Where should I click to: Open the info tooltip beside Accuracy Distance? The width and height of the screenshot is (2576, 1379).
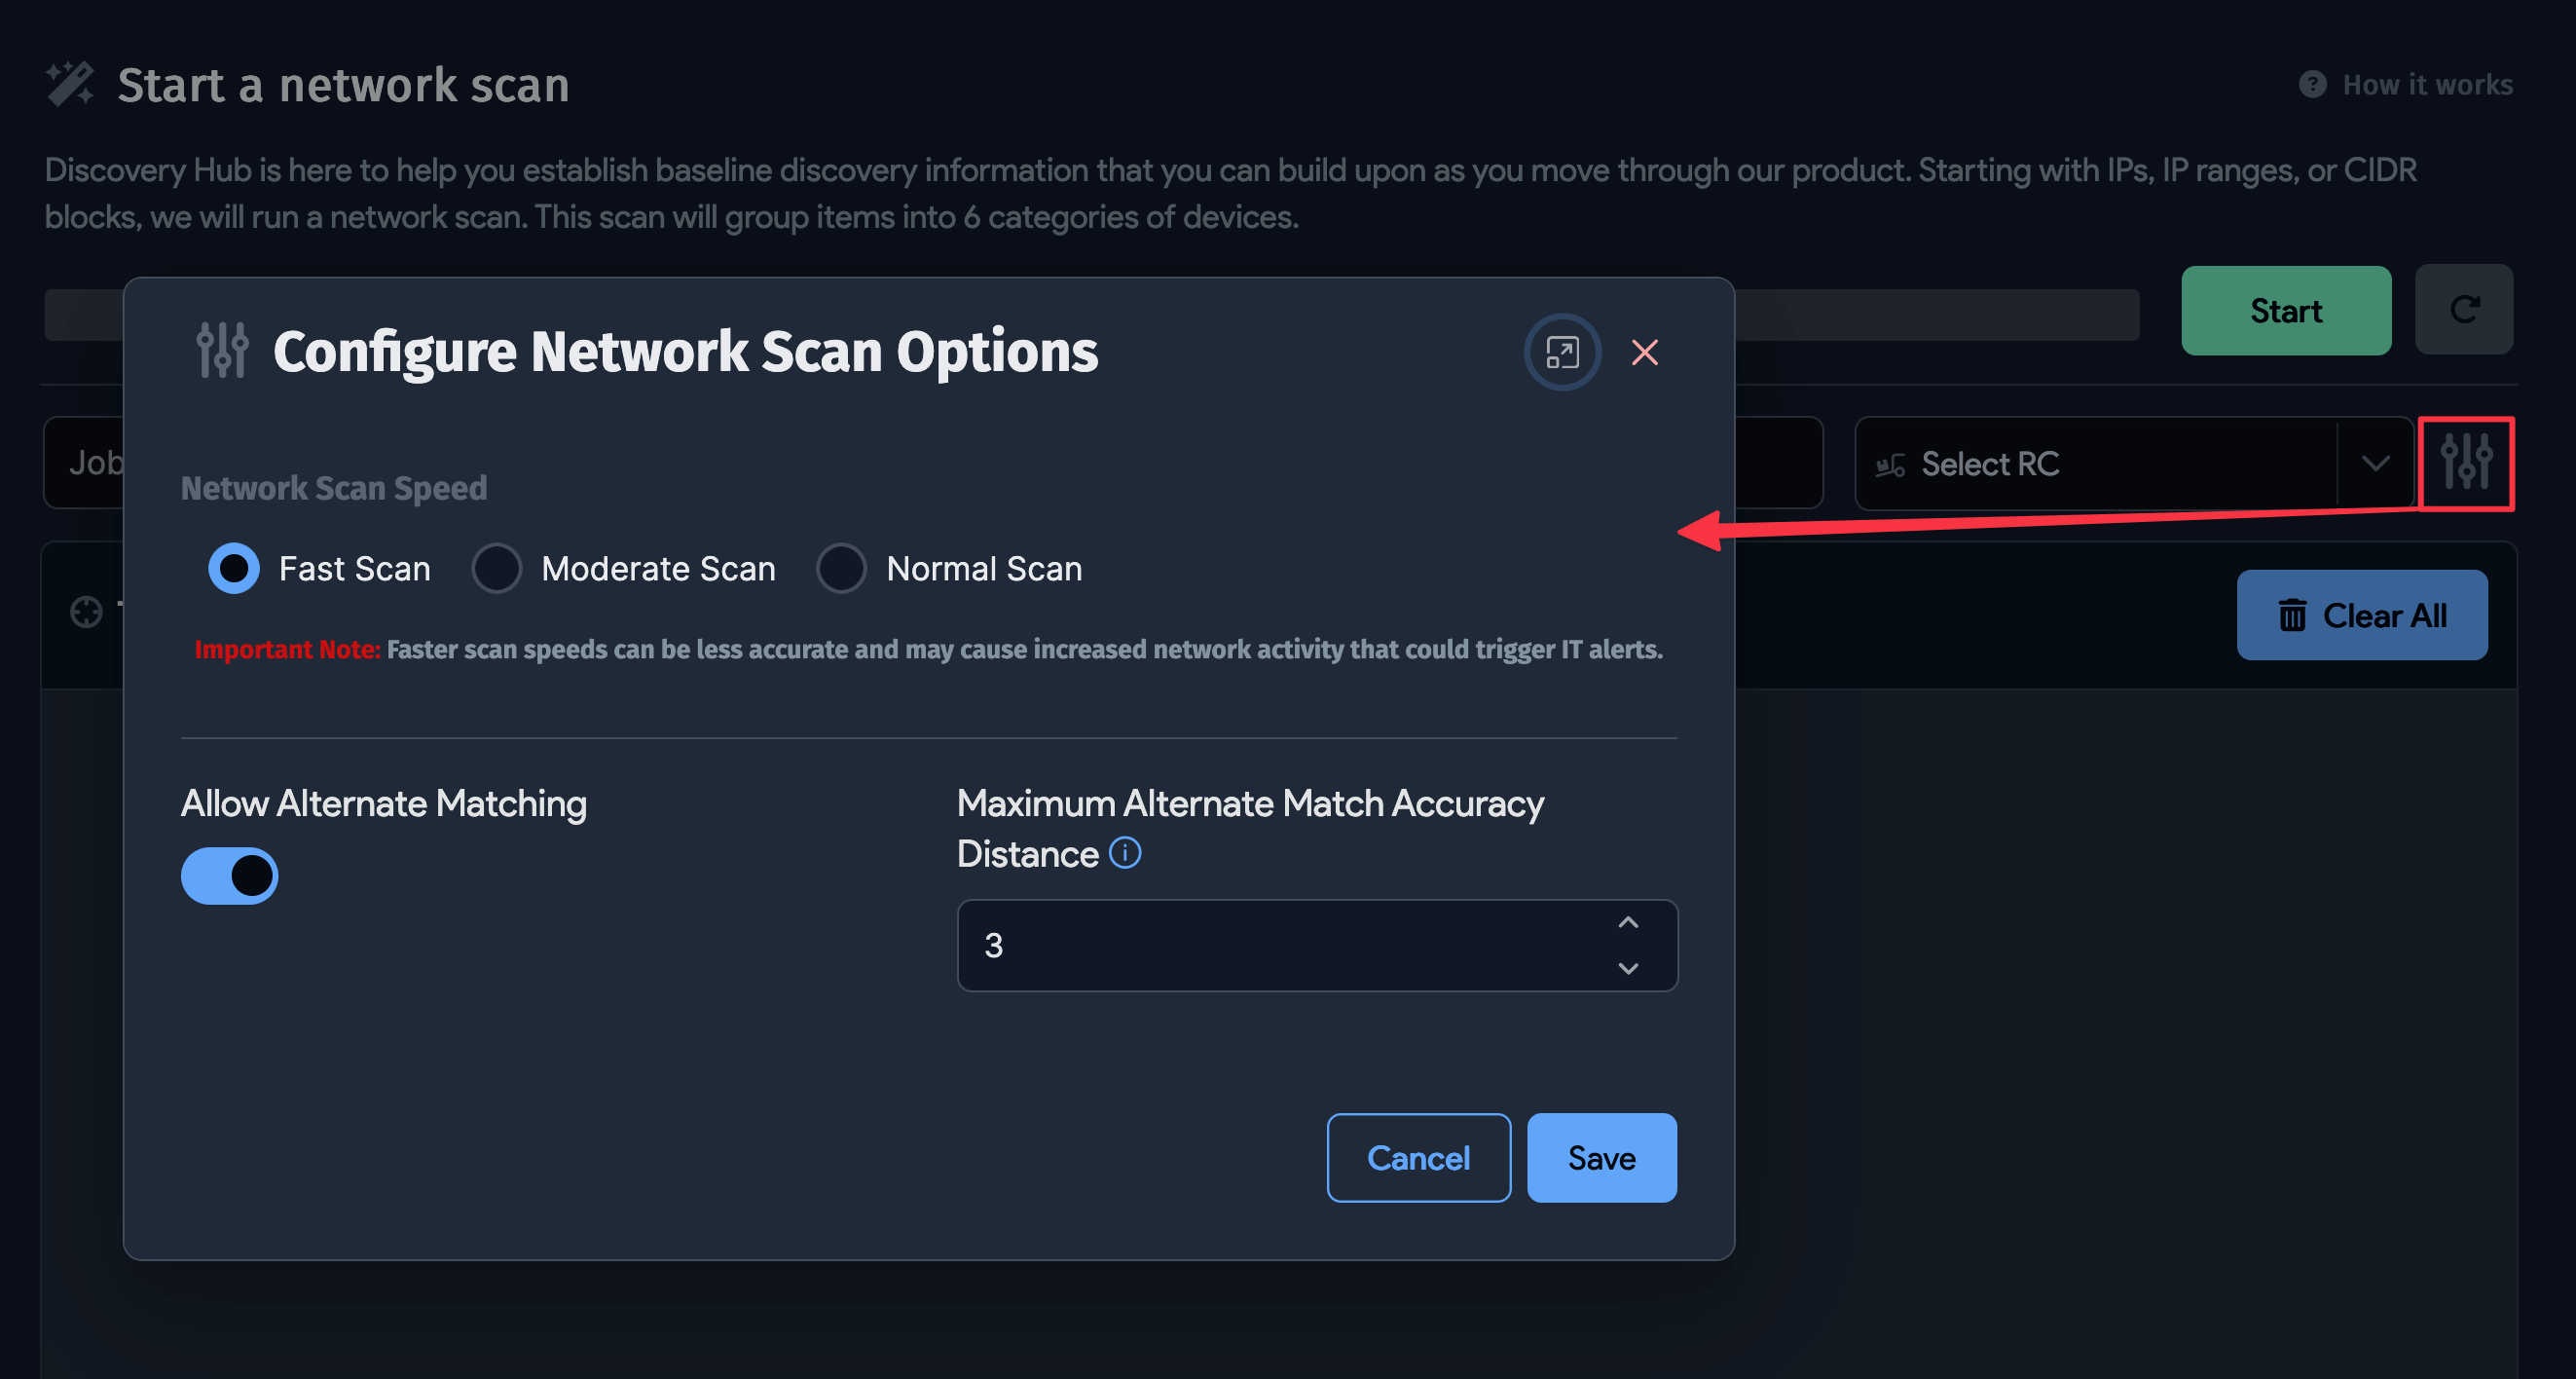click(1125, 853)
